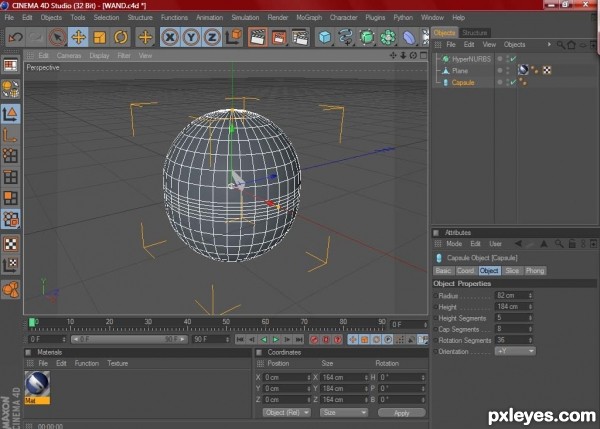
Task: Select HyperNURBS in object manager
Action: pos(471,59)
